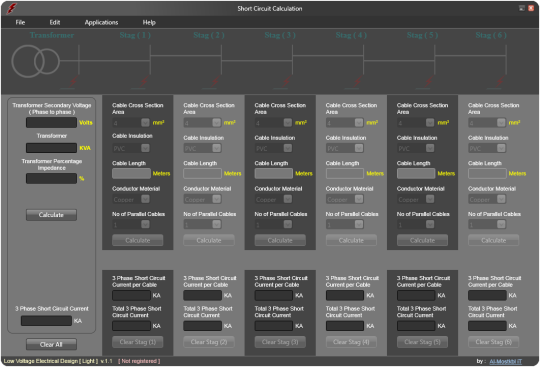The image size is (540, 367).
Task: Click the 'Not registered' status text
Action: pyautogui.click(x=139, y=361)
